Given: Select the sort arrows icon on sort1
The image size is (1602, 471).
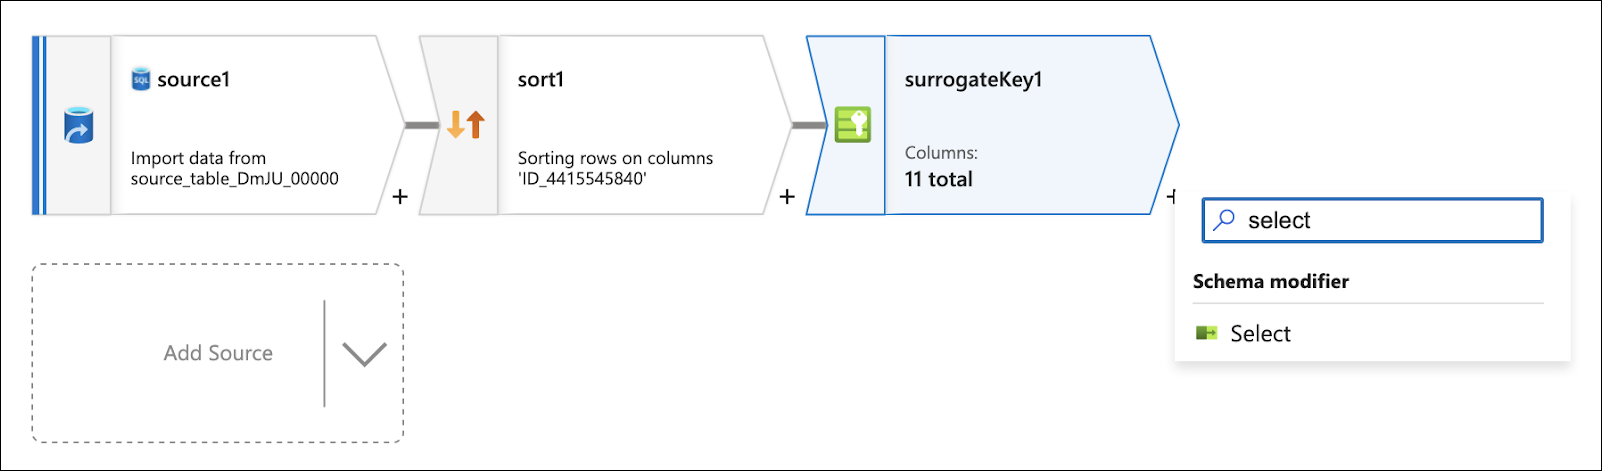Looking at the screenshot, I should [465, 125].
